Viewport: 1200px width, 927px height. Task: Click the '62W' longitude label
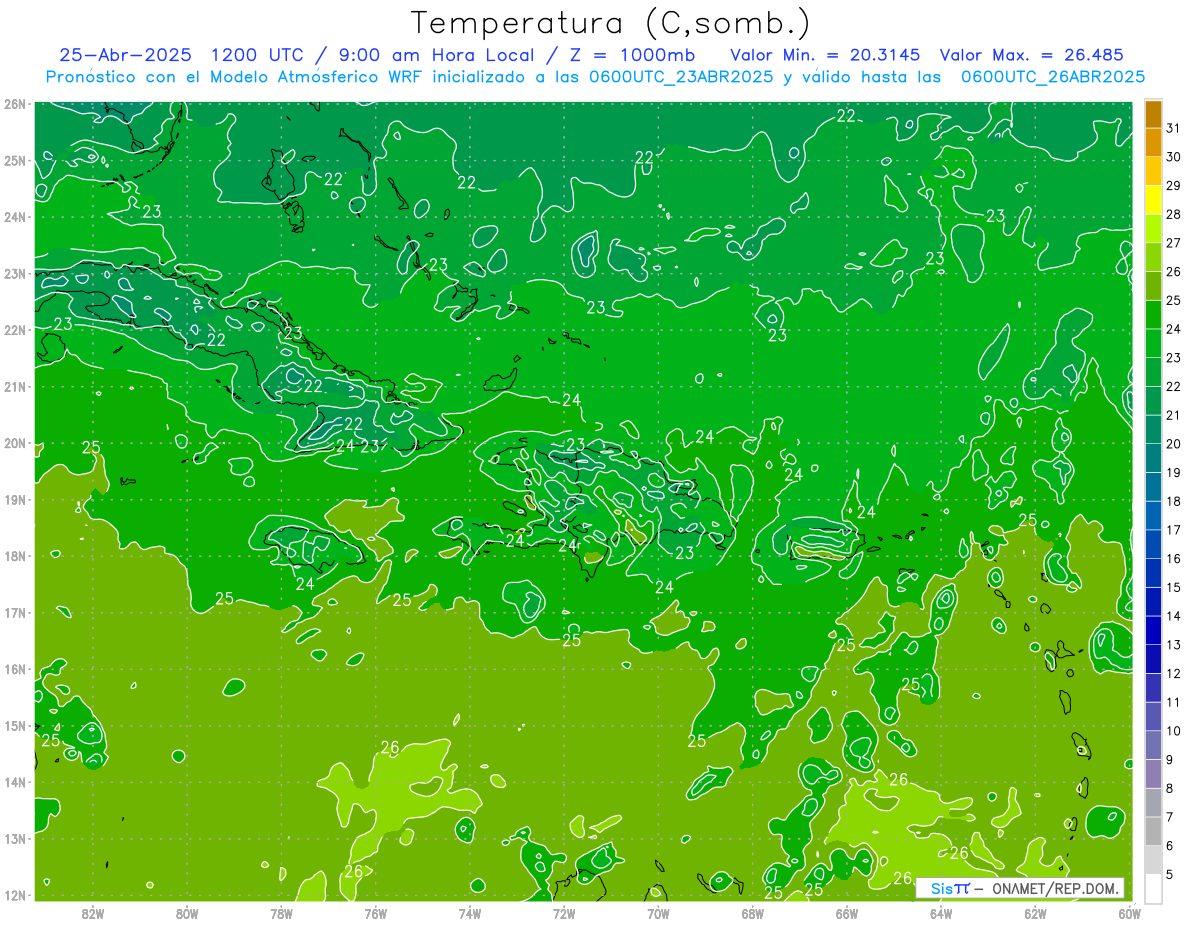(1035, 913)
